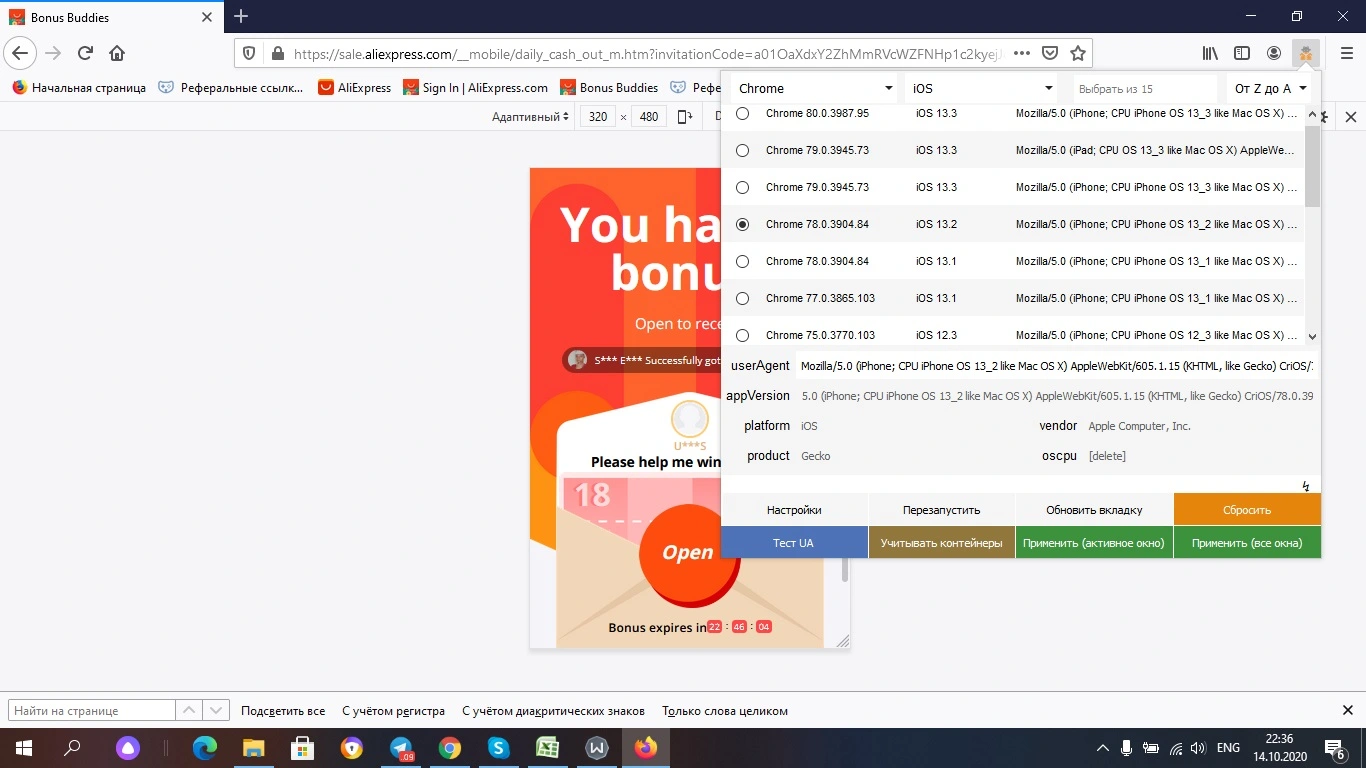
Task: Open 'Начальная страница' bookmark
Action: coord(79,88)
